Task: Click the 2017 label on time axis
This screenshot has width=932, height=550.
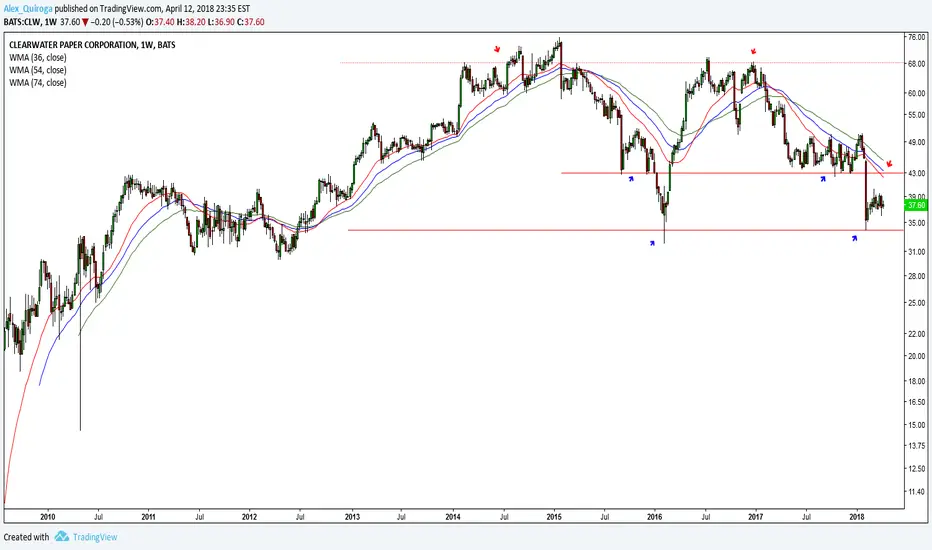Action: point(755,517)
